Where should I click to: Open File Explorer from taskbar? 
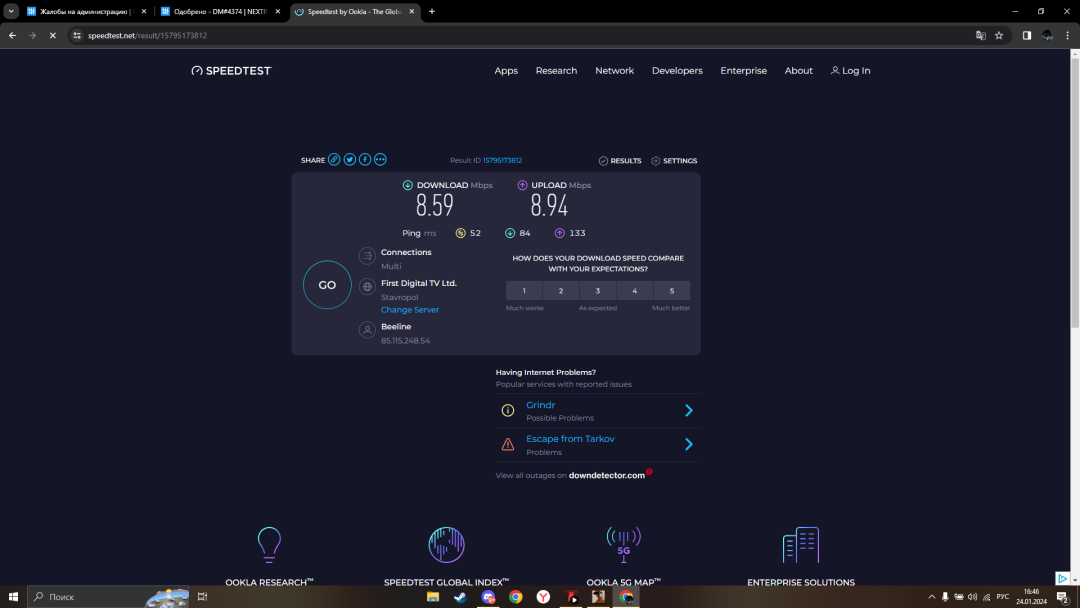click(x=433, y=597)
